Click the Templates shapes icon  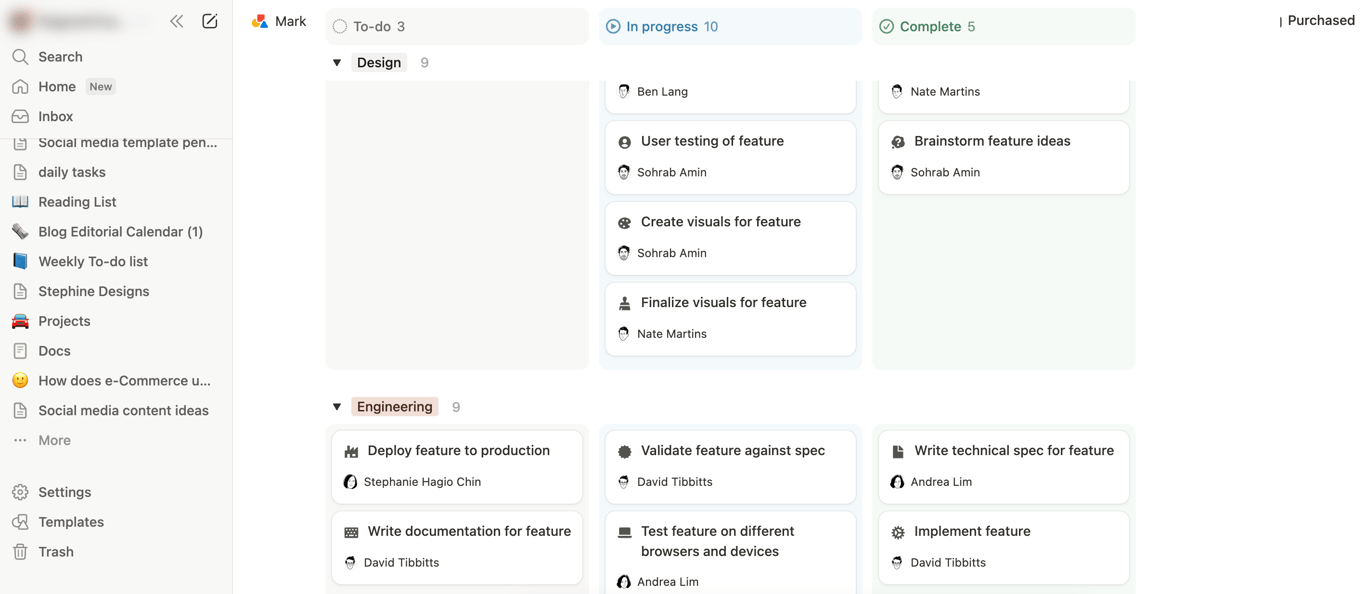pyautogui.click(x=20, y=522)
